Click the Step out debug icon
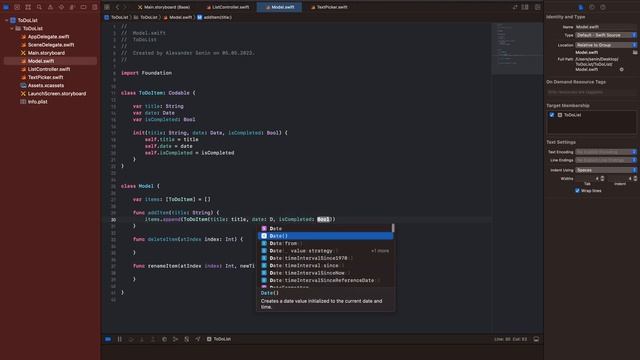 tap(153, 339)
